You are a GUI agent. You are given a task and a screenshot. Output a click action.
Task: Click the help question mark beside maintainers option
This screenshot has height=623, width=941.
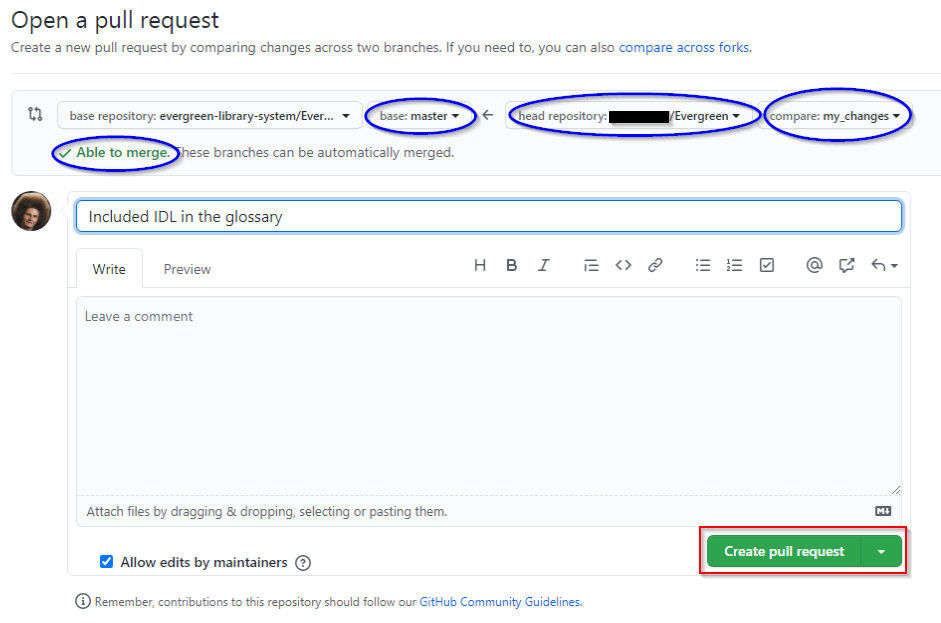[x=303, y=561]
